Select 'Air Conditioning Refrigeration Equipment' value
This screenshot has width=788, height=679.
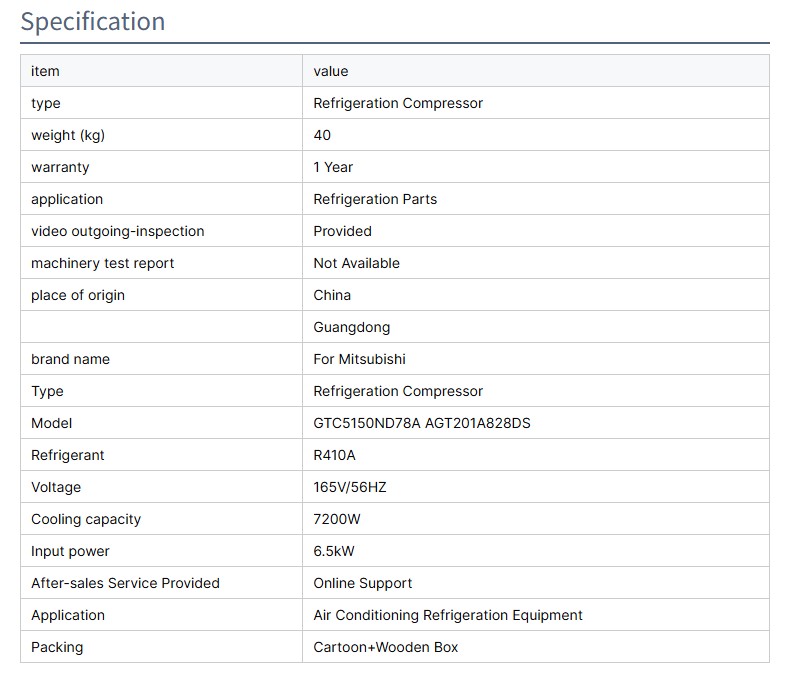pos(448,615)
